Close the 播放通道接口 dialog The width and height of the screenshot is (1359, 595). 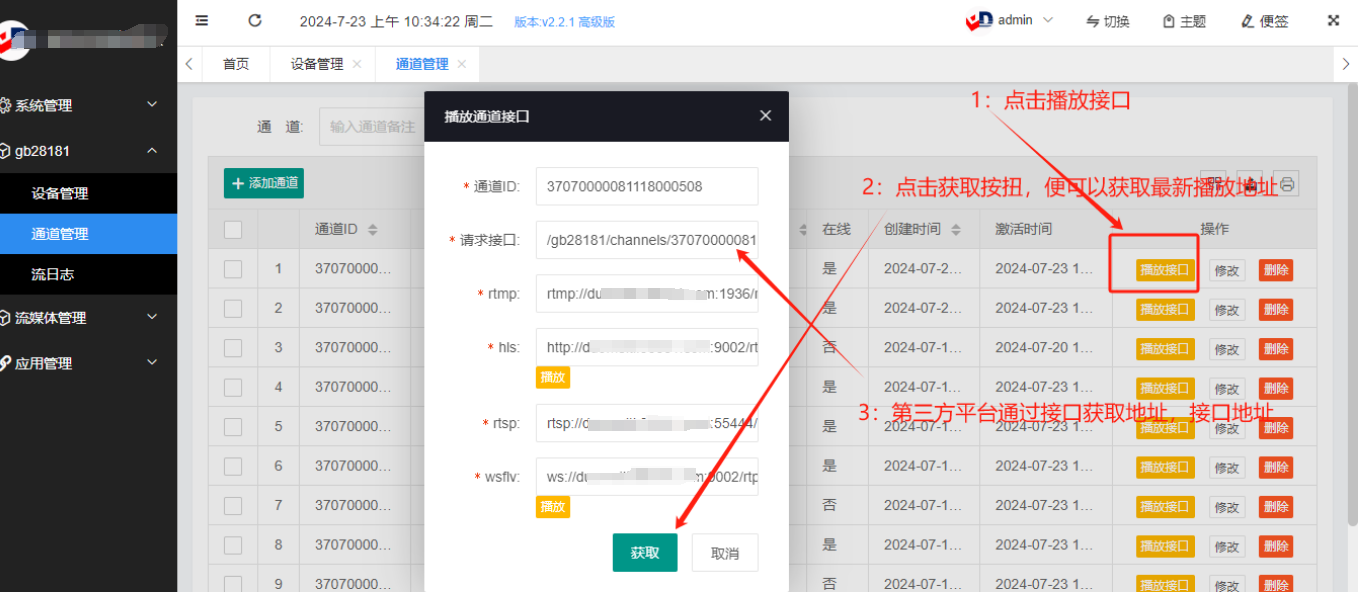pos(765,116)
